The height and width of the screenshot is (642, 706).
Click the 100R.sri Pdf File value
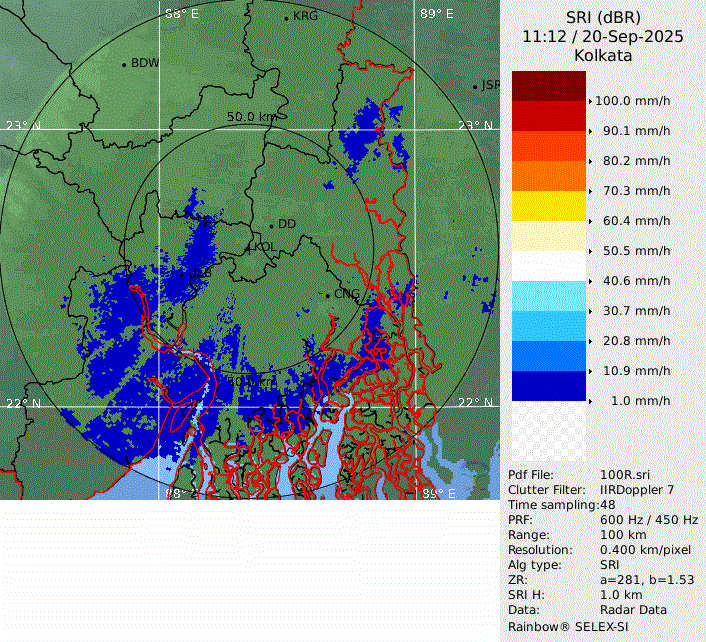click(622, 475)
